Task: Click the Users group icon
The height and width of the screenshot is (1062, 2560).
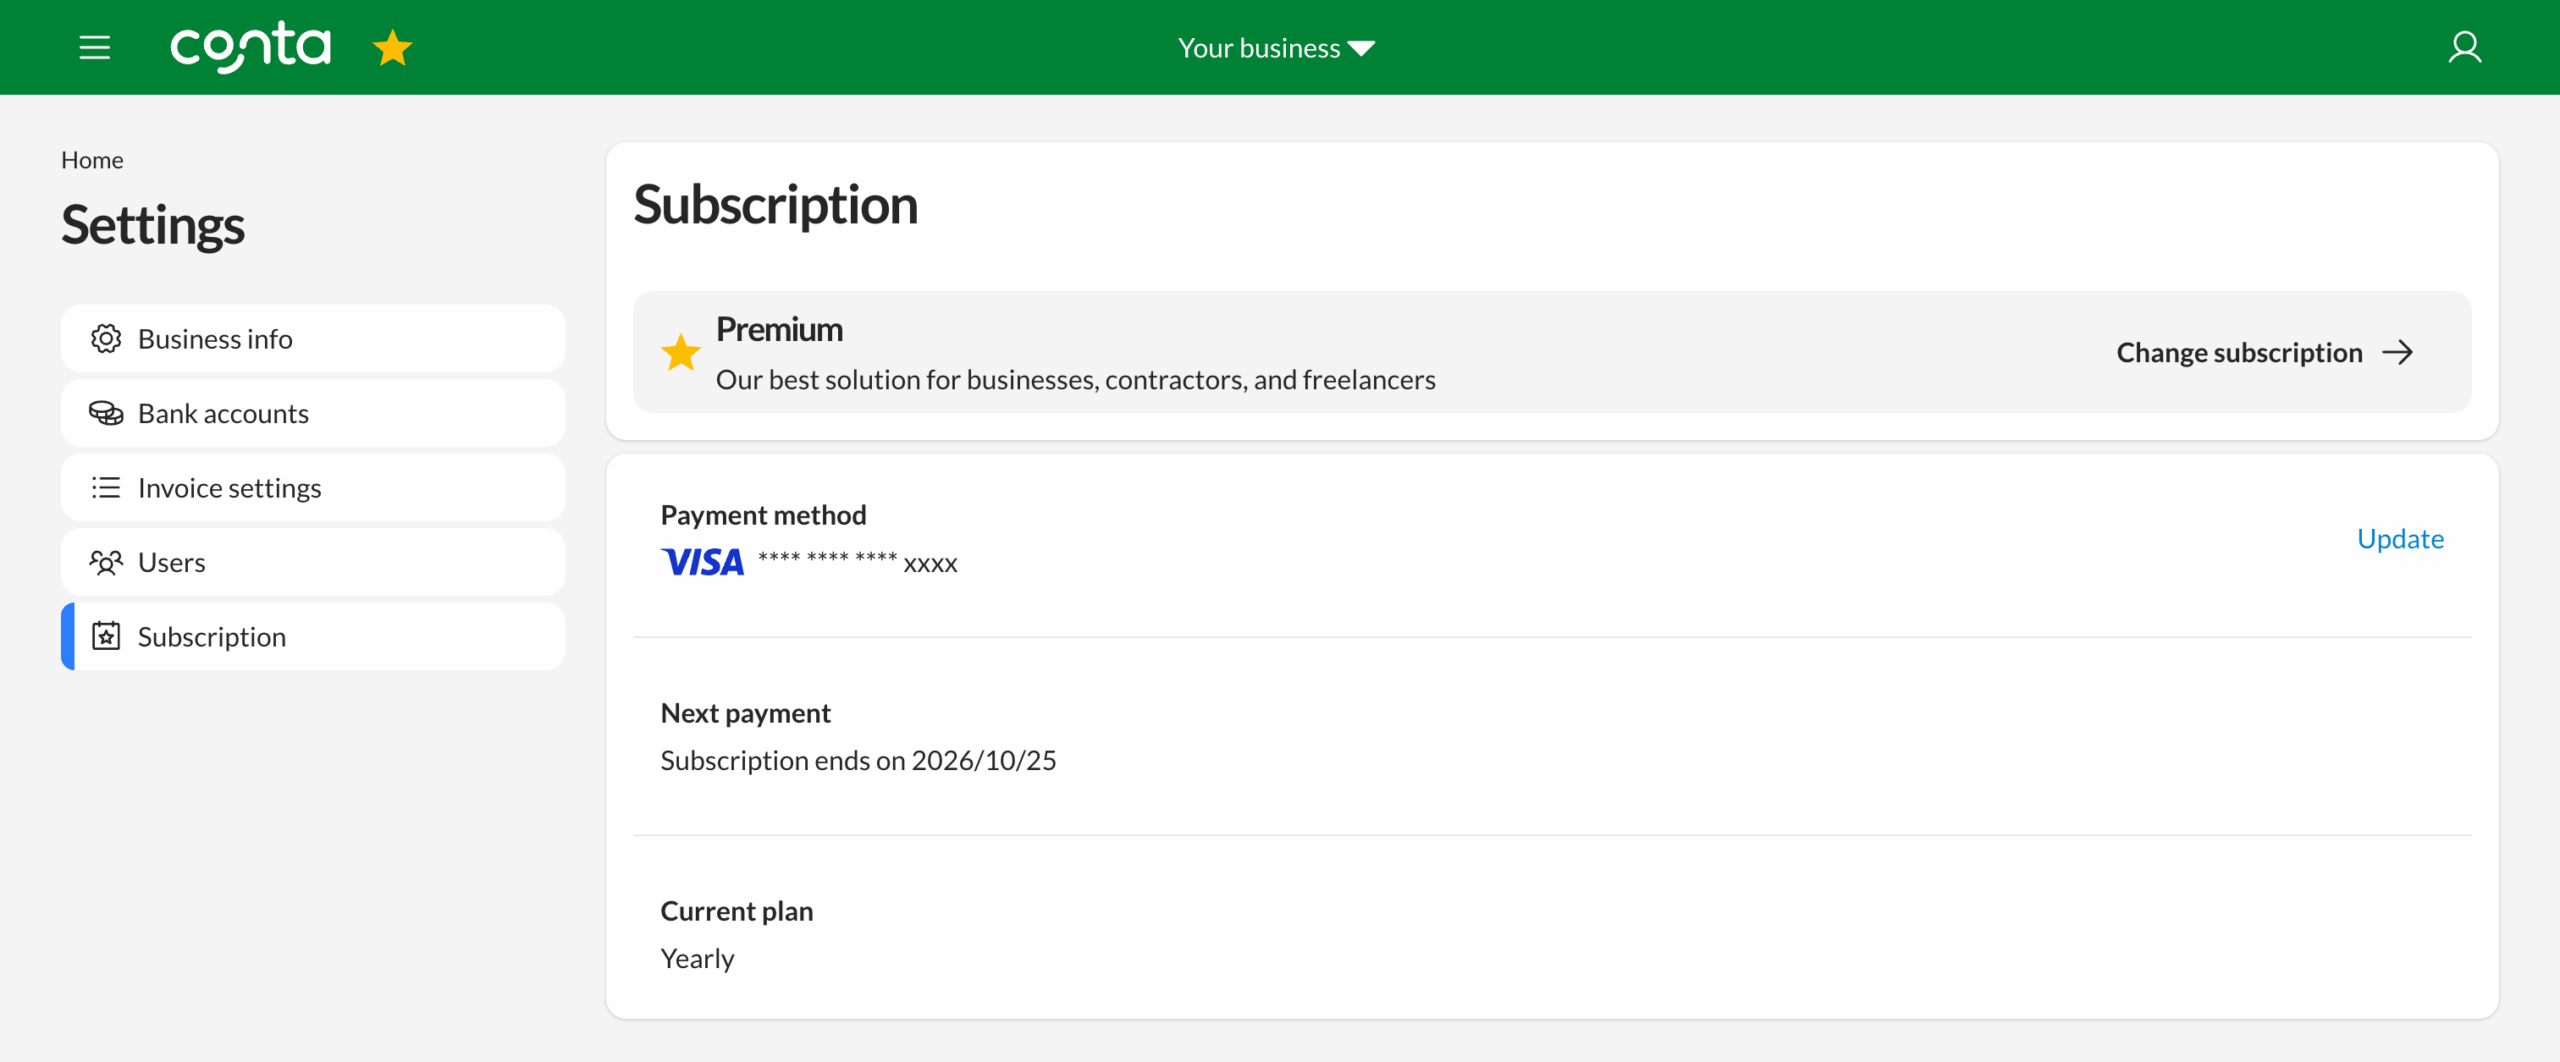Action: [106, 562]
